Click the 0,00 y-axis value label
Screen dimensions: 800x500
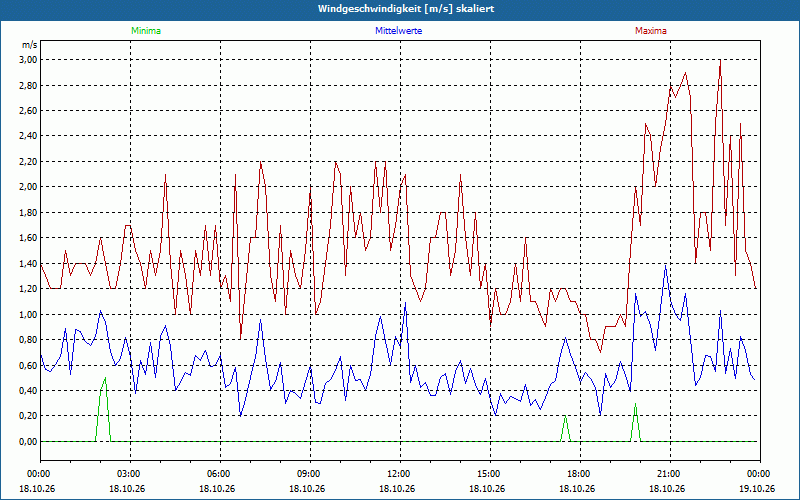click(x=28, y=442)
